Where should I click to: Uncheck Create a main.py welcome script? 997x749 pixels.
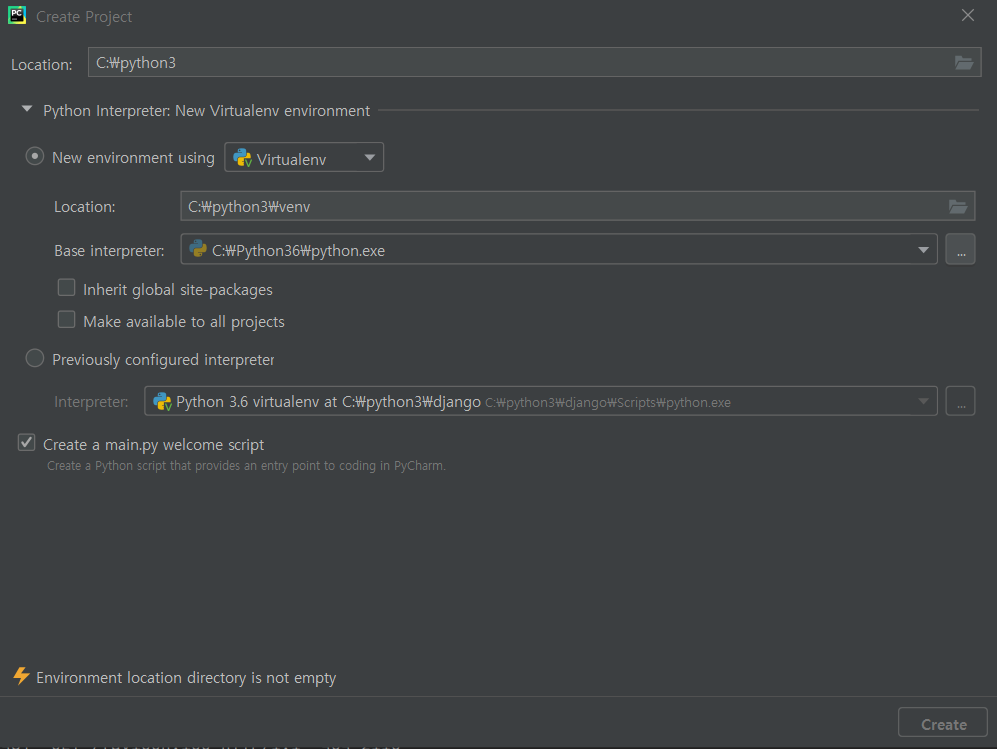[26, 443]
